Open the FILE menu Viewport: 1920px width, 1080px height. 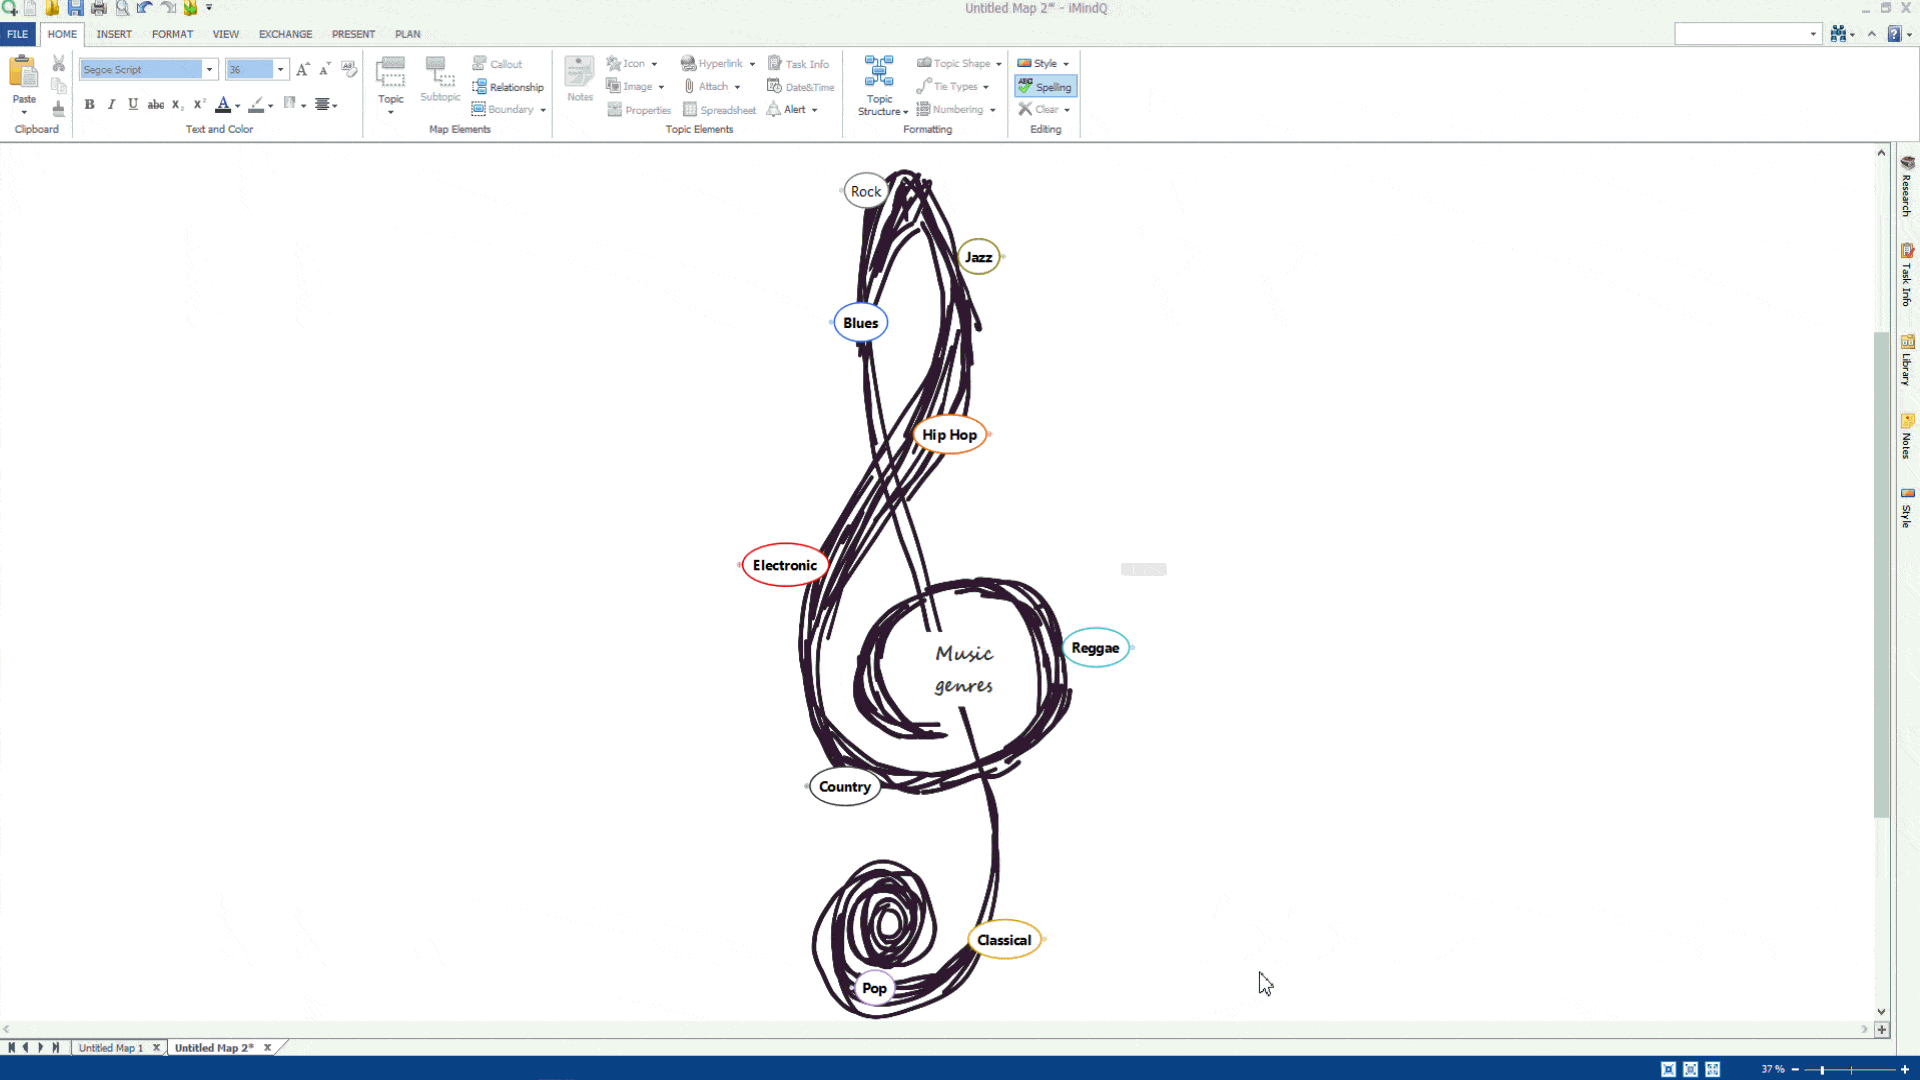[x=17, y=33]
